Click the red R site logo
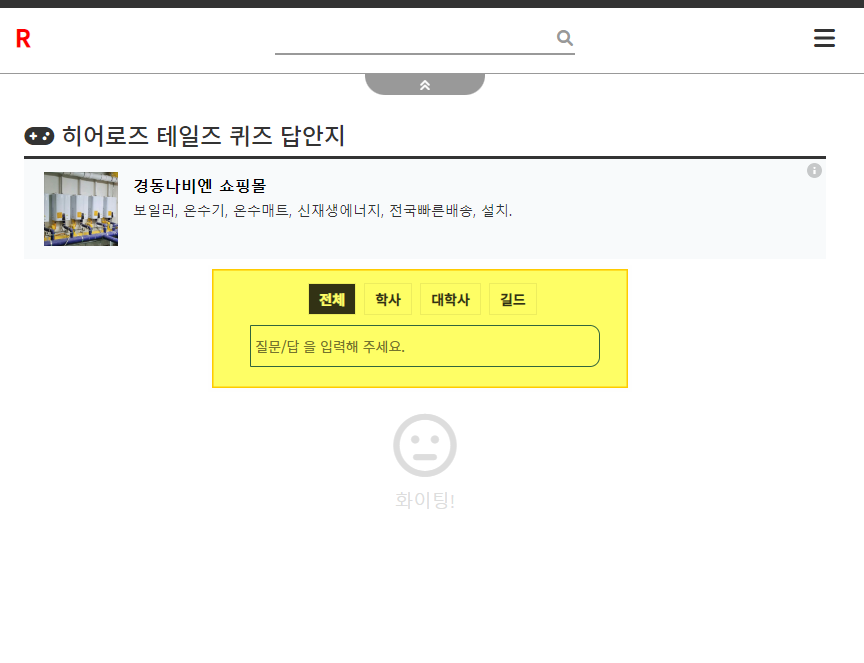This screenshot has width=864, height=663. click(x=23, y=39)
